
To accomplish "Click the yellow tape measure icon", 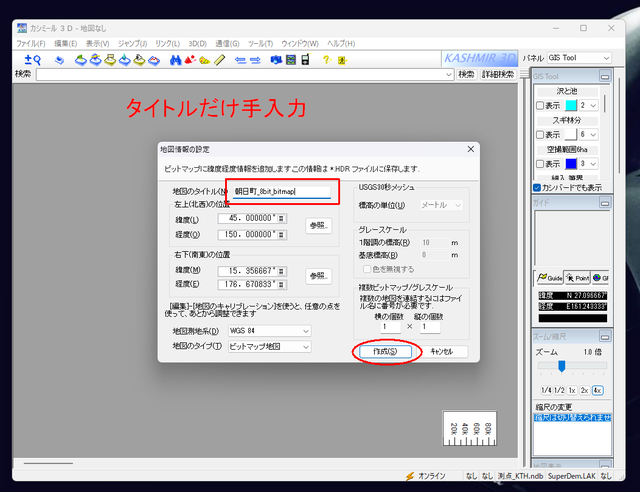I will click(204, 61).
